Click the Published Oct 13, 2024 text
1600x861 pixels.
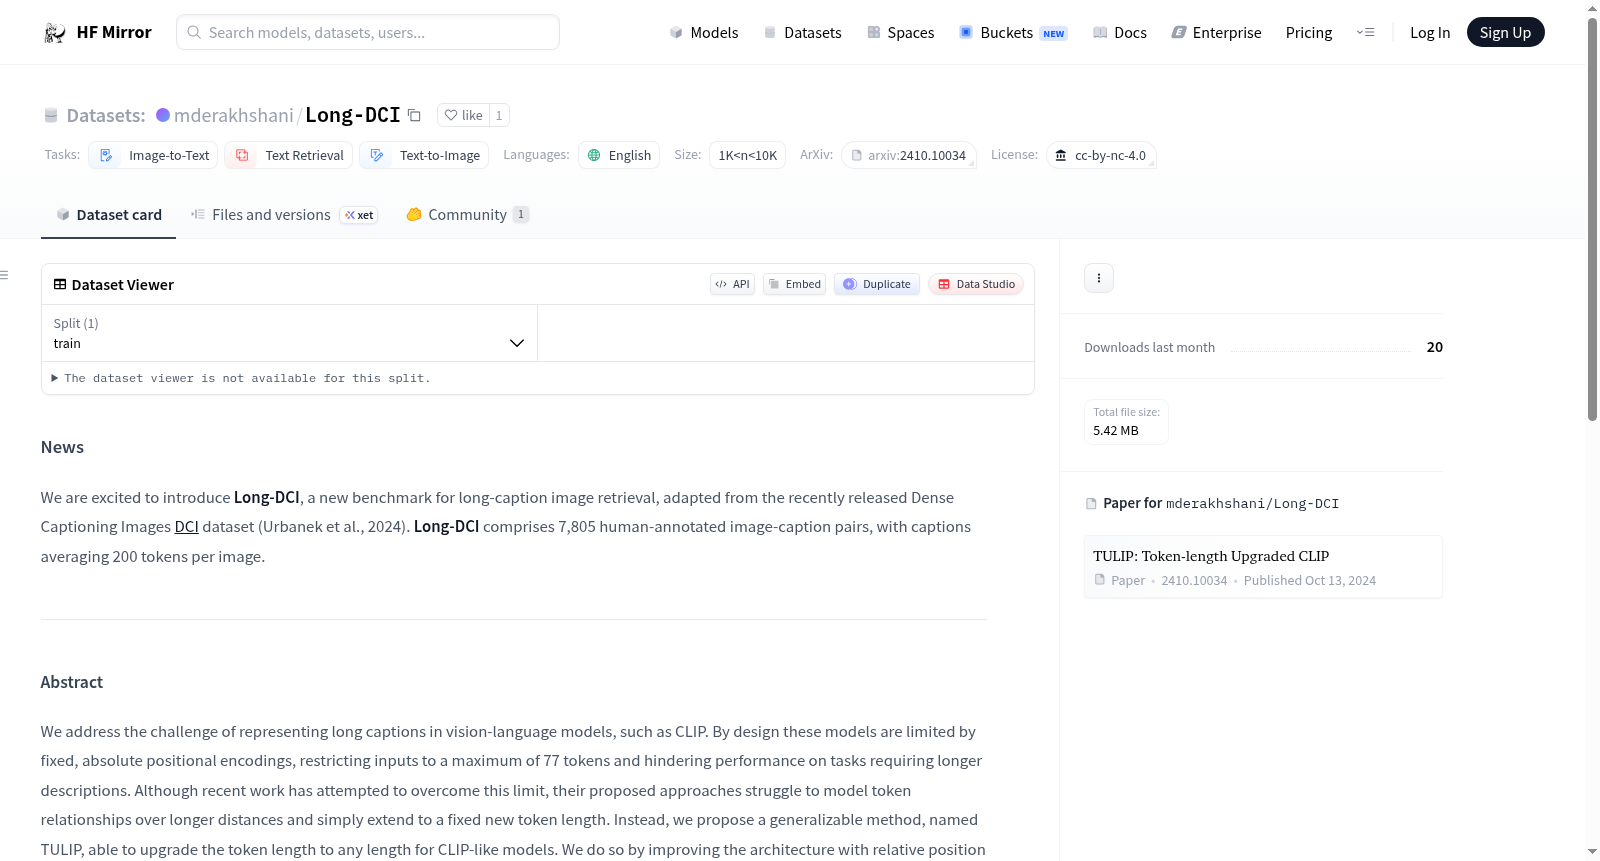pos(1310,581)
